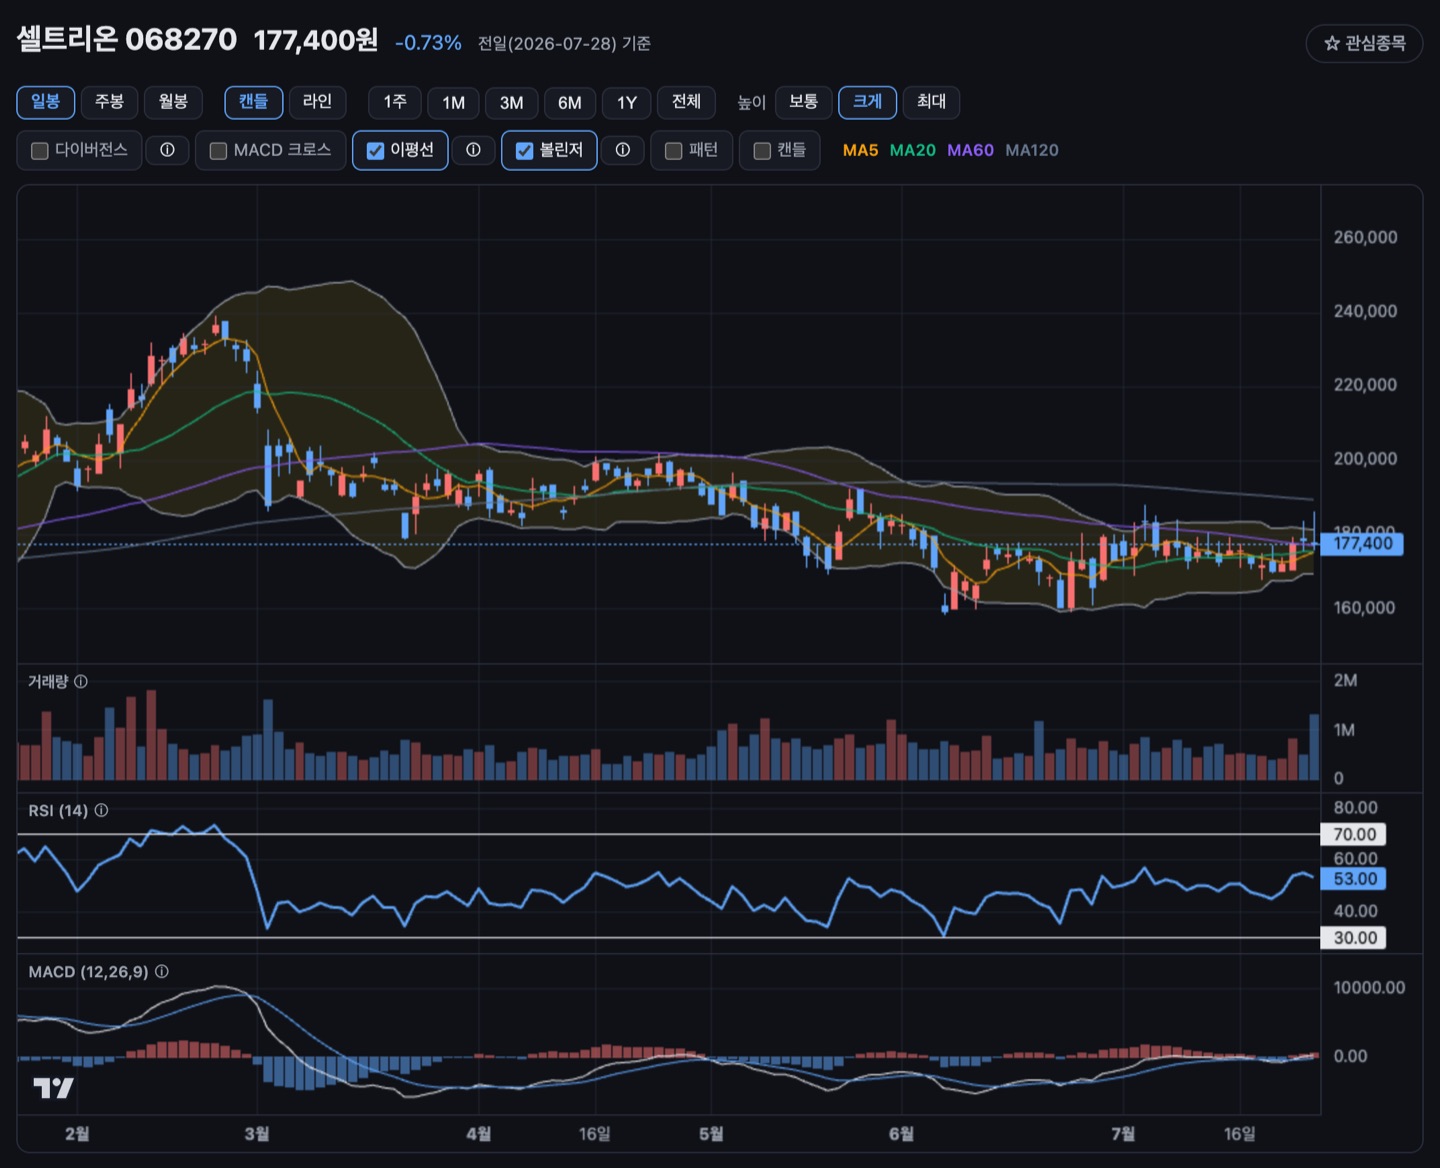This screenshot has width=1440, height=1168.
Task: Click the 177,400 price label on axis
Action: [x=1362, y=544]
